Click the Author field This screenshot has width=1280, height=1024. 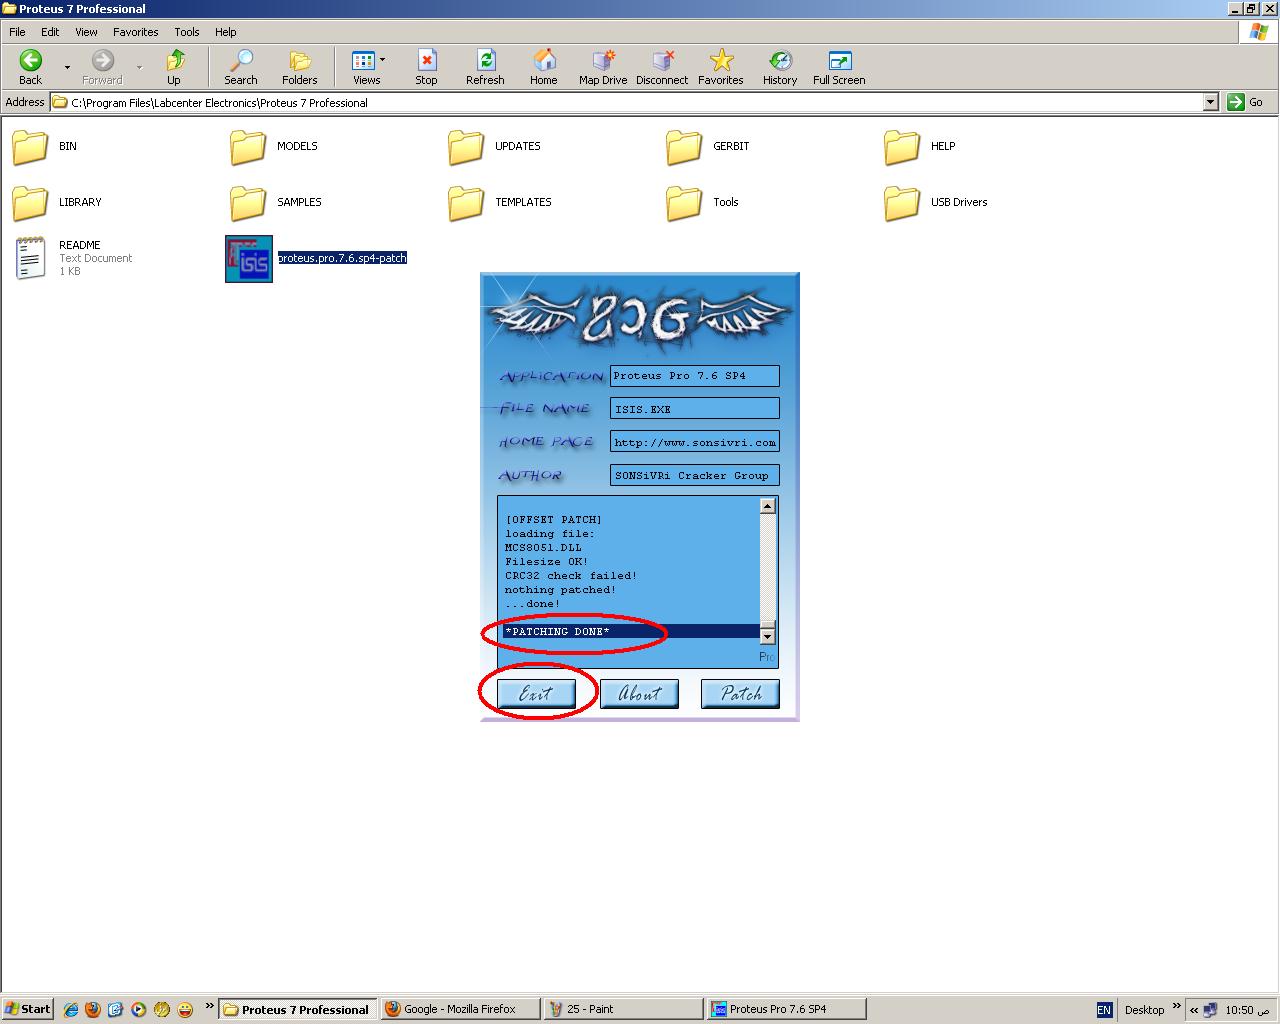tap(694, 476)
